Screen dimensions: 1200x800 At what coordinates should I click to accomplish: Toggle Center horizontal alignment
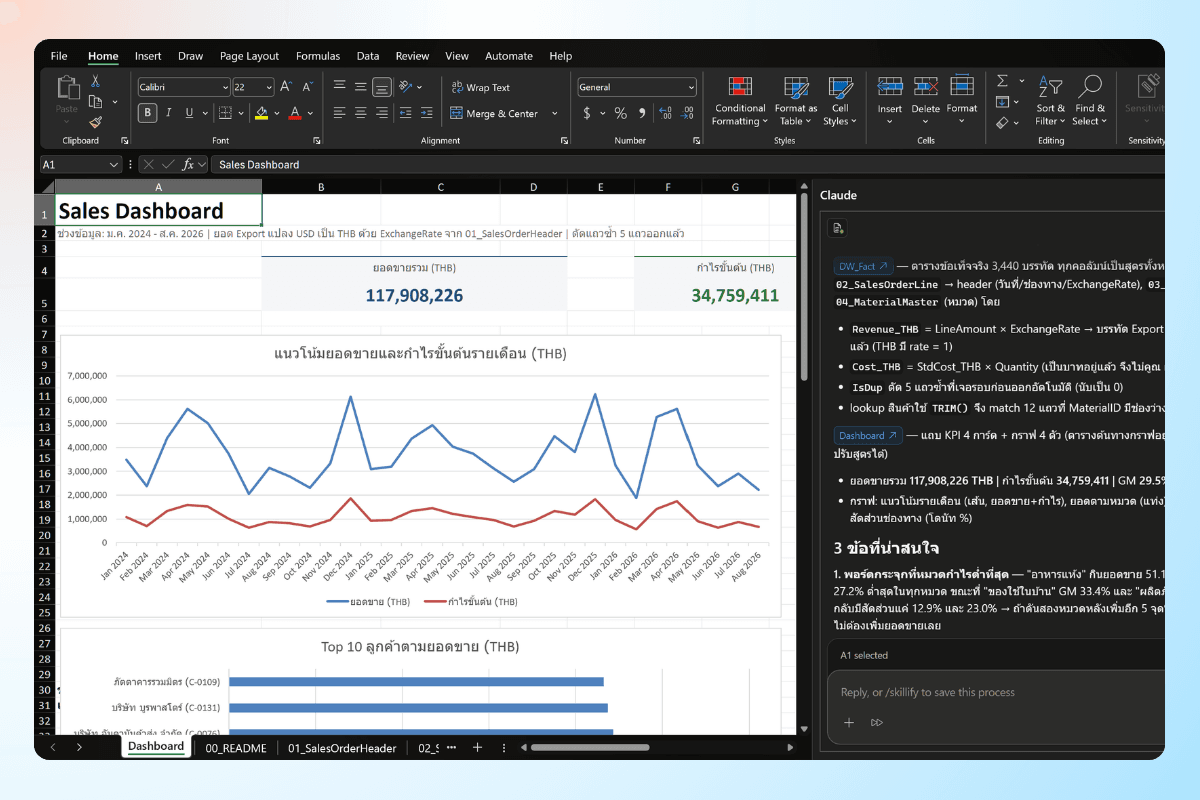360,113
